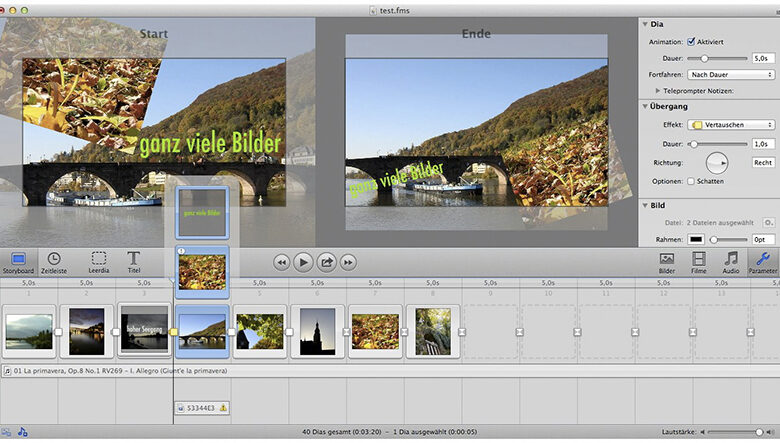Open the Audio browser
The image size is (780, 443).
(x=731, y=262)
